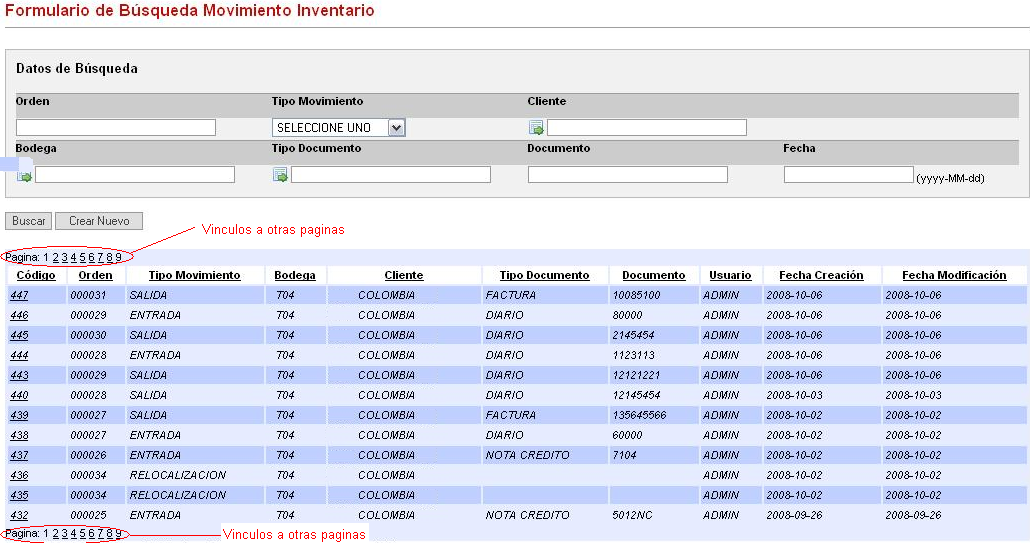This screenshot has width=1030, height=543.
Task: Click the Fecha Modificación column header
Action: (x=954, y=275)
